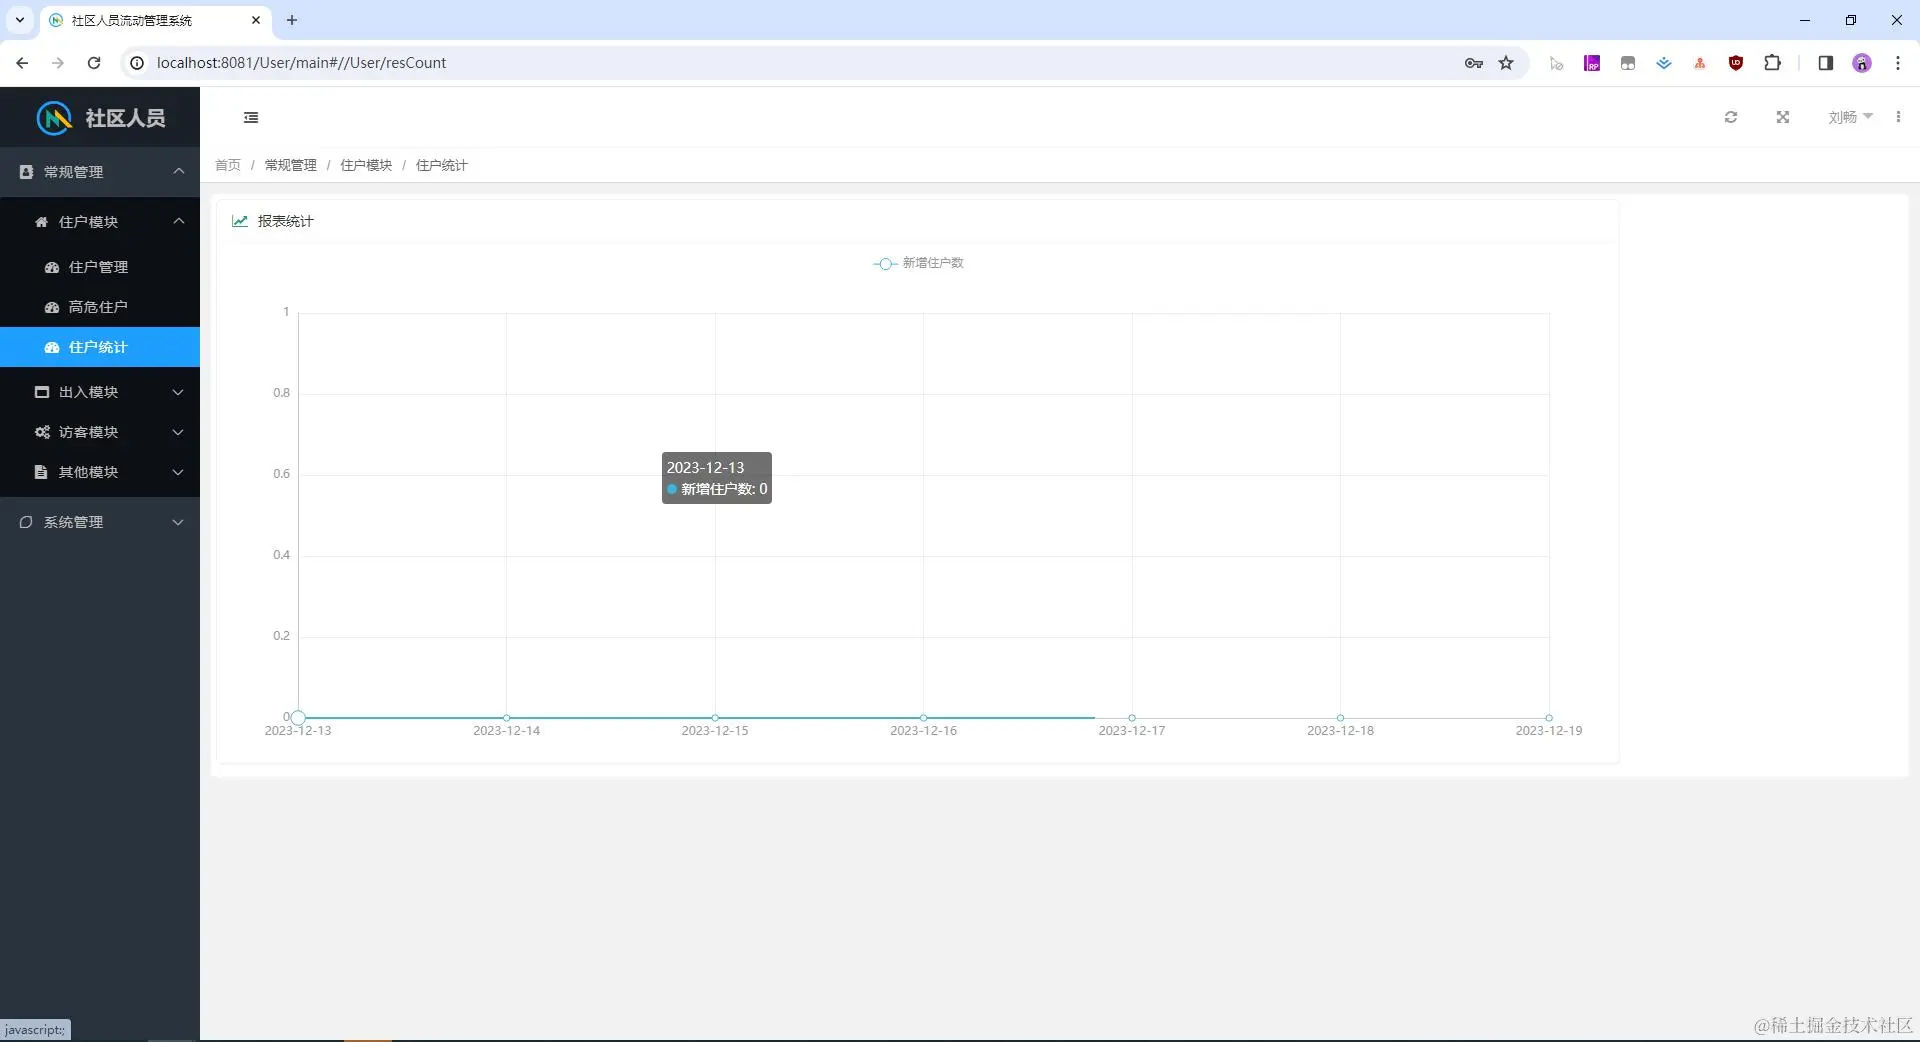Image resolution: width=1920 pixels, height=1042 pixels.
Task: Open a new browser tab
Action: point(292,20)
